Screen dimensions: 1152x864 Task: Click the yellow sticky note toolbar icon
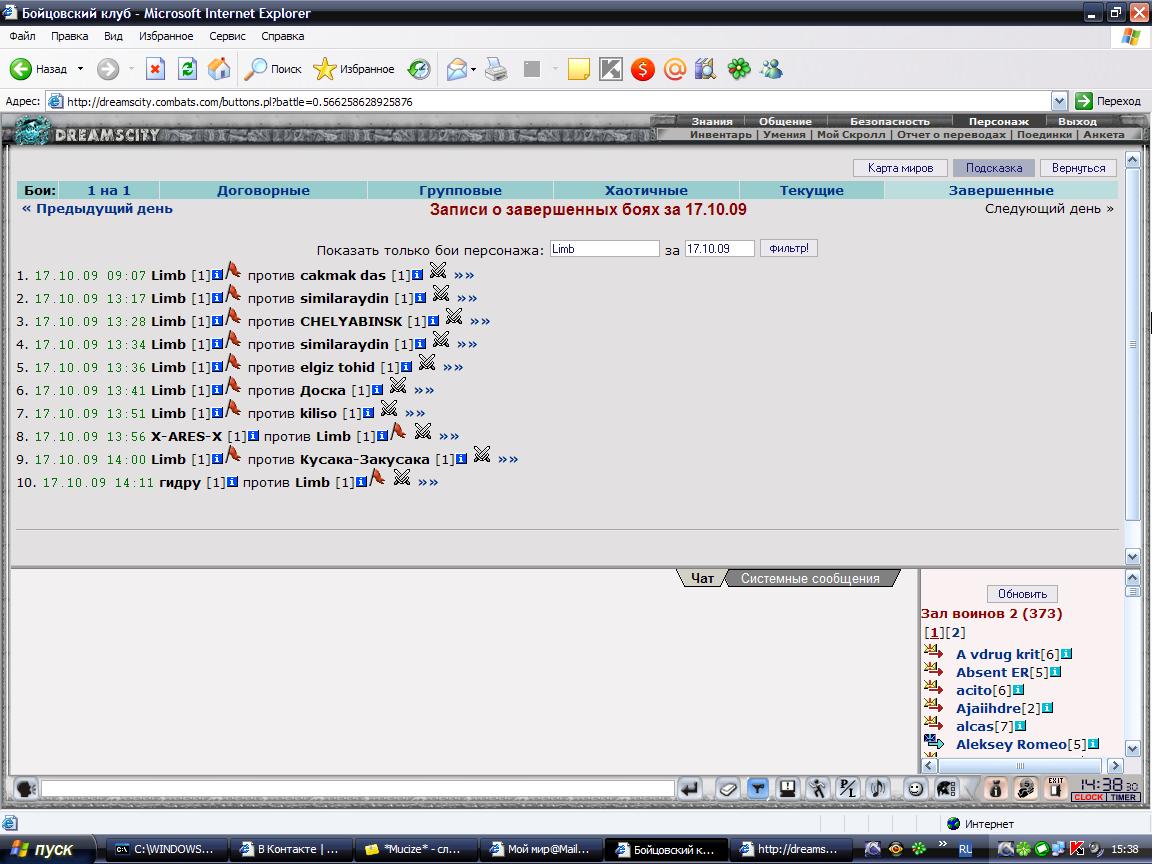(x=579, y=69)
